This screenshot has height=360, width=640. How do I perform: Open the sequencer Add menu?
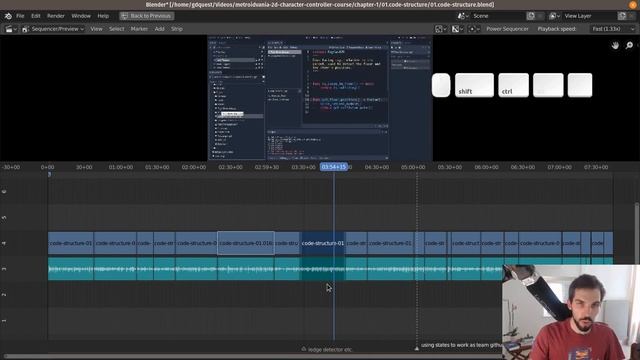pyautogui.click(x=159, y=29)
